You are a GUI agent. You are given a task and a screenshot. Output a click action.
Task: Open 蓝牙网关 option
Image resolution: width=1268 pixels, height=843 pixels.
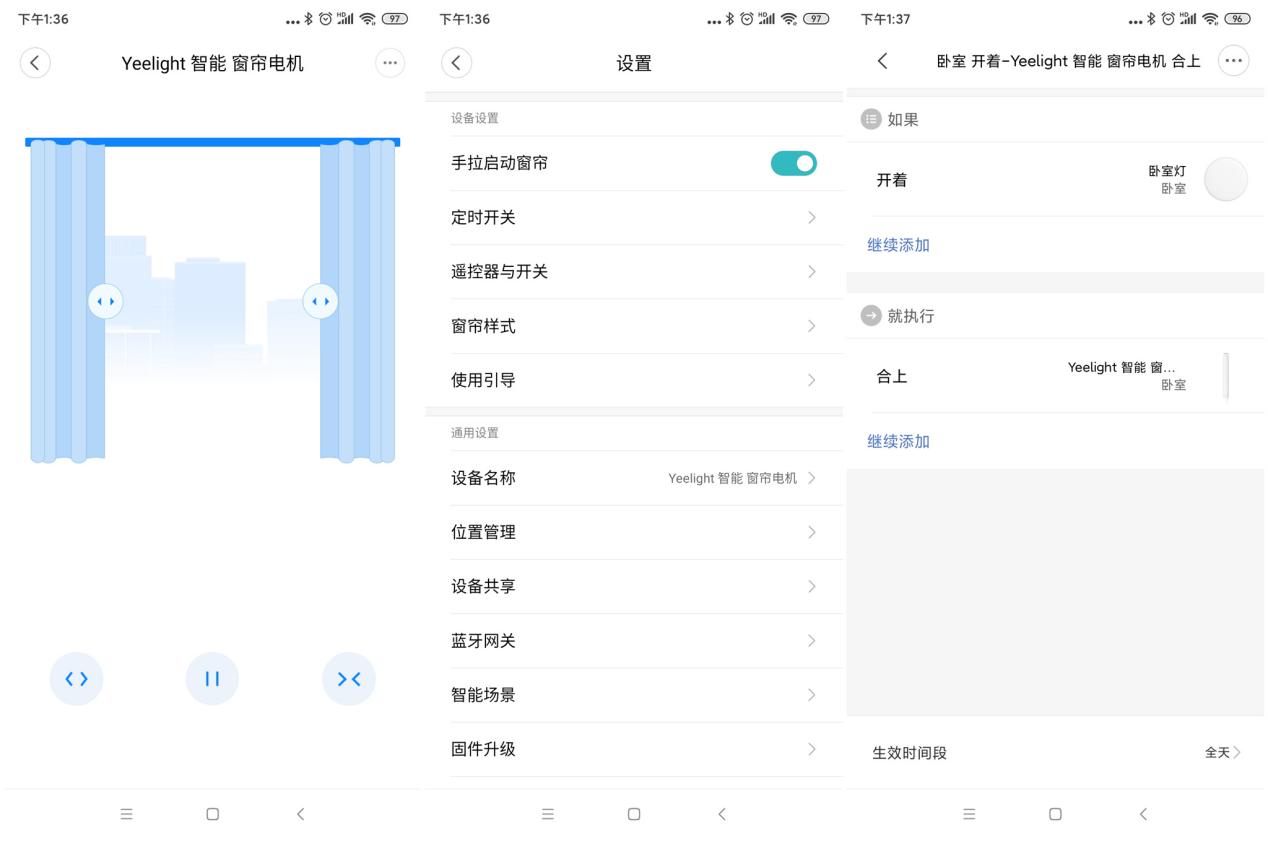634,641
